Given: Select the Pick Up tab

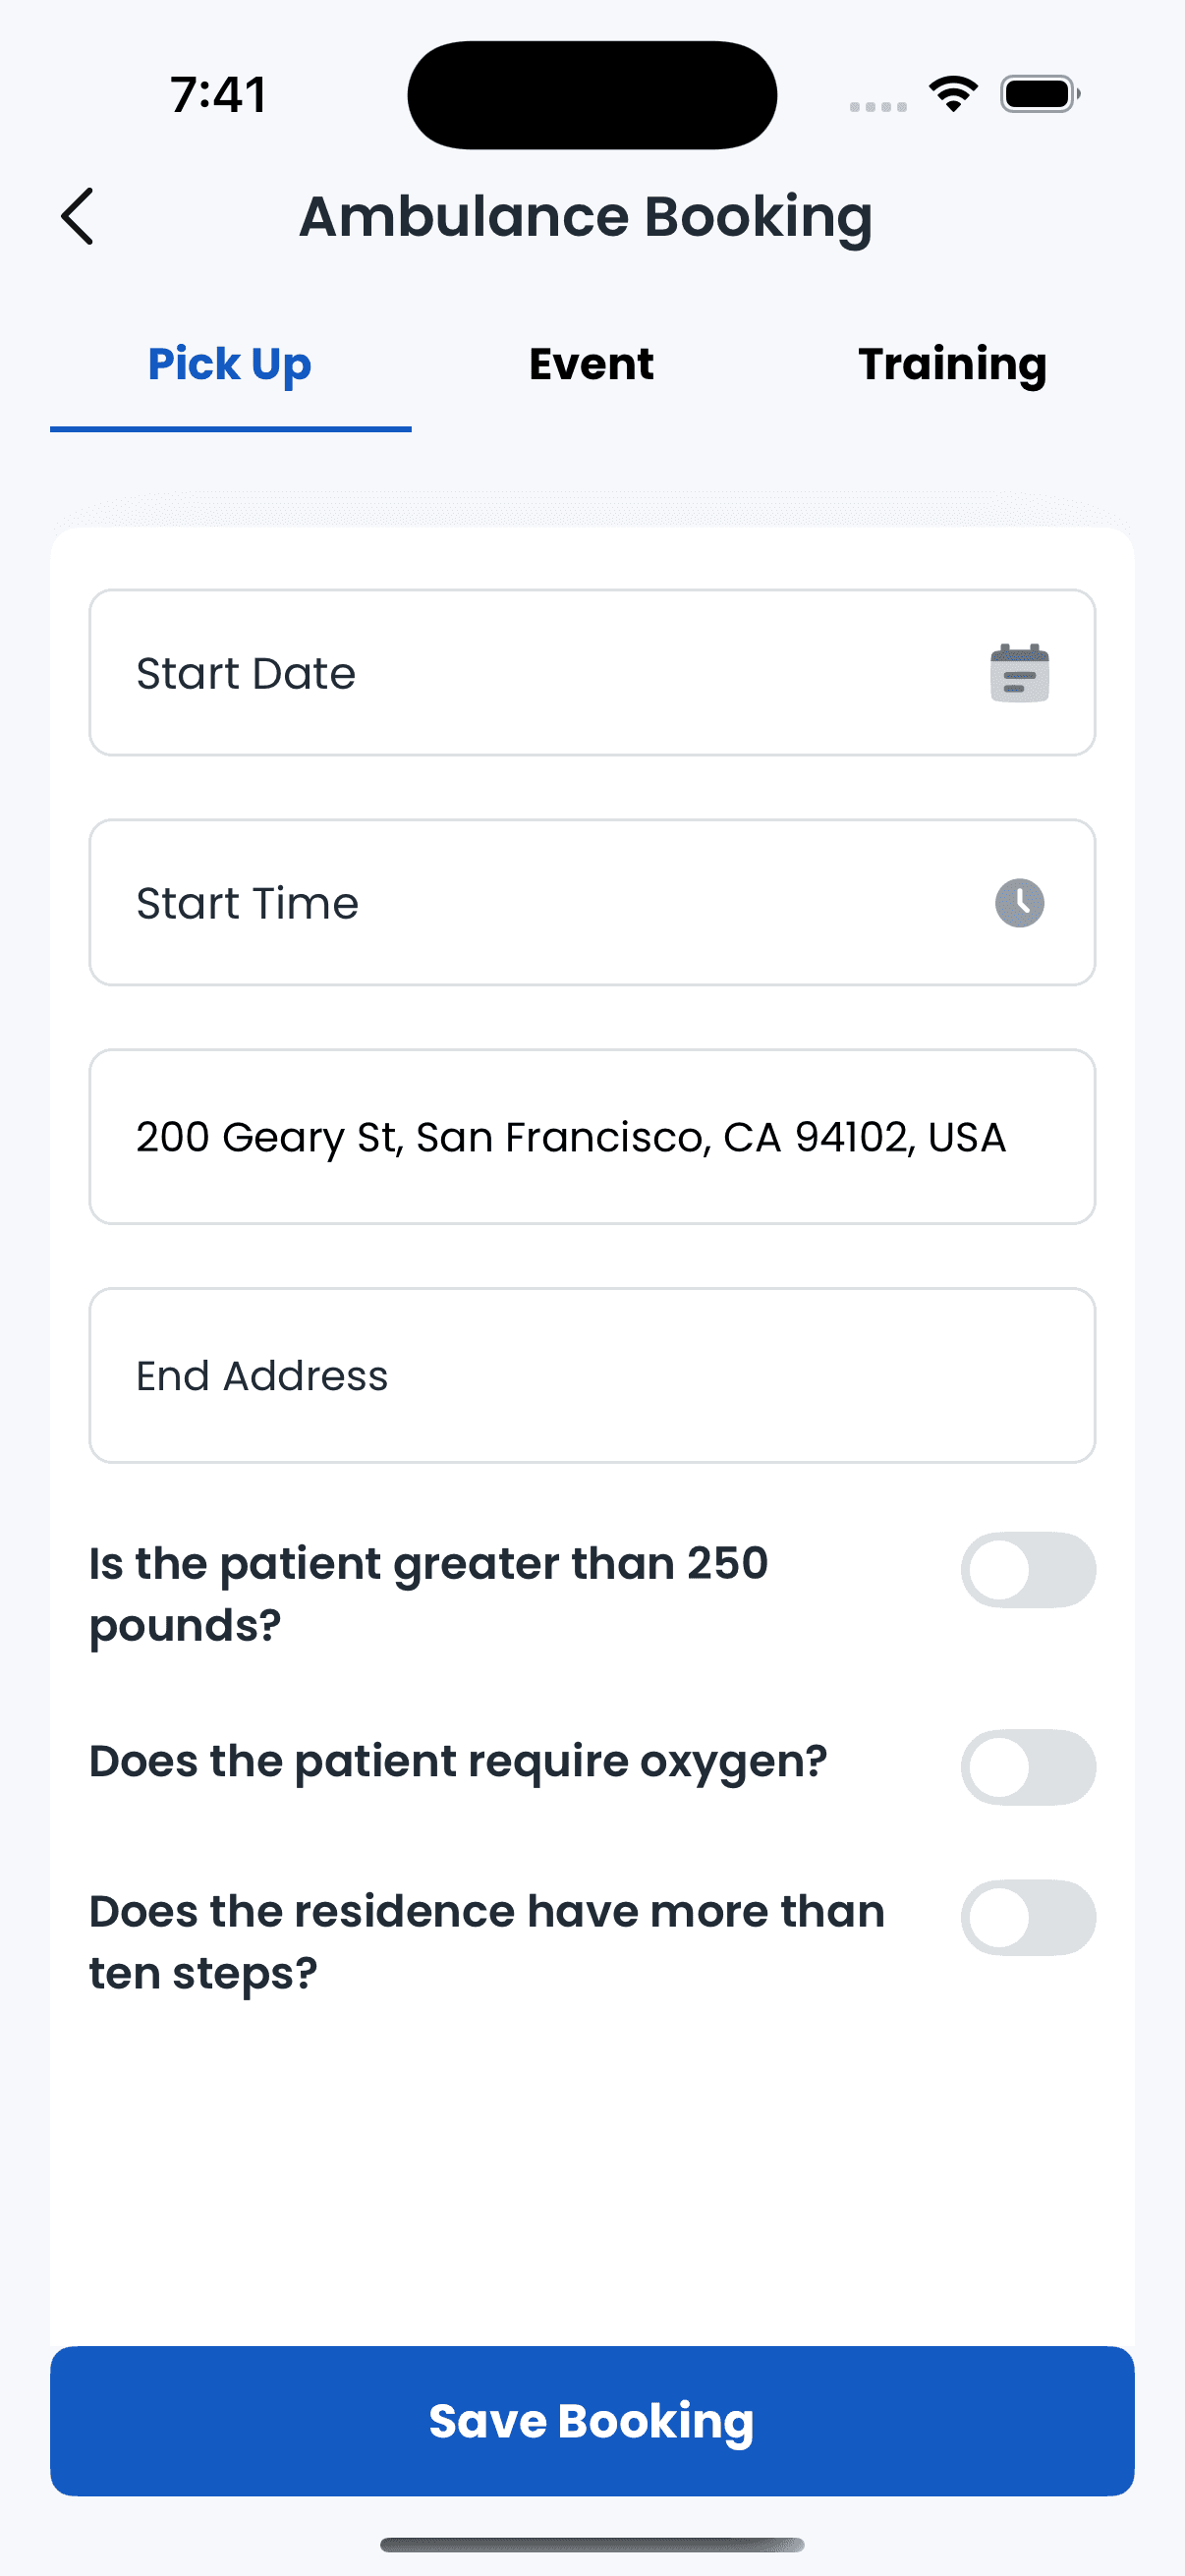Looking at the screenshot, I should tap(230, 364).
